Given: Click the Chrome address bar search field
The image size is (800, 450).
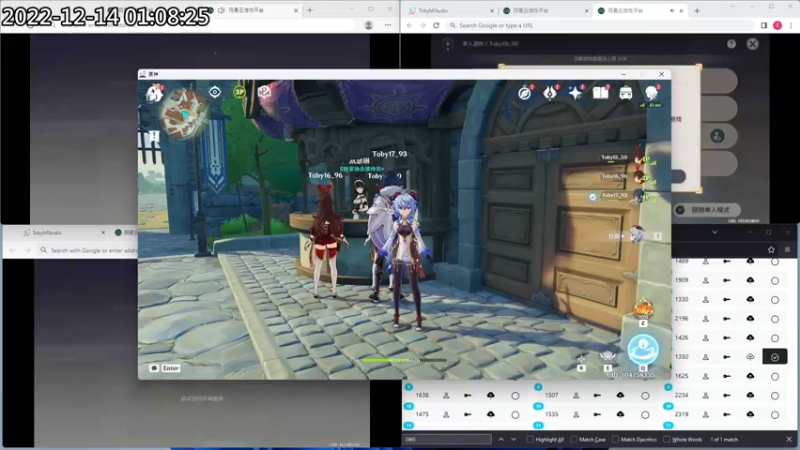Looking at the screenshot, I should coord(599,25).
